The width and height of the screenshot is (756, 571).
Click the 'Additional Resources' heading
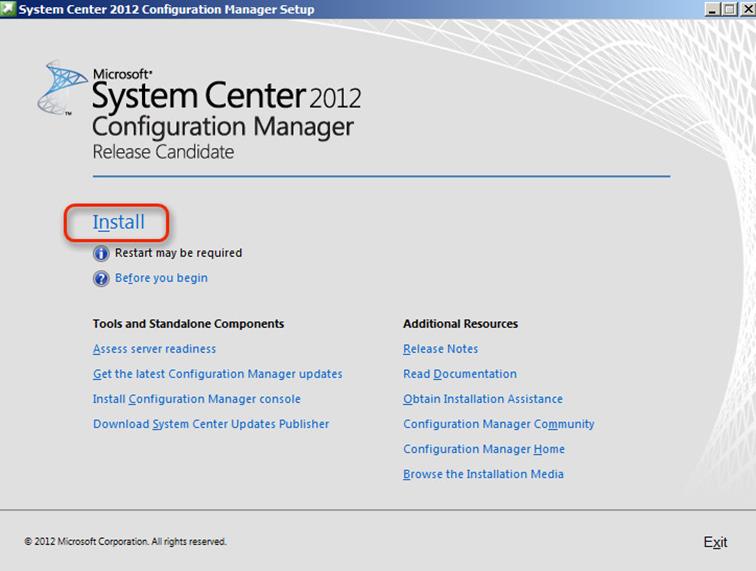click(x=460, y=324)
